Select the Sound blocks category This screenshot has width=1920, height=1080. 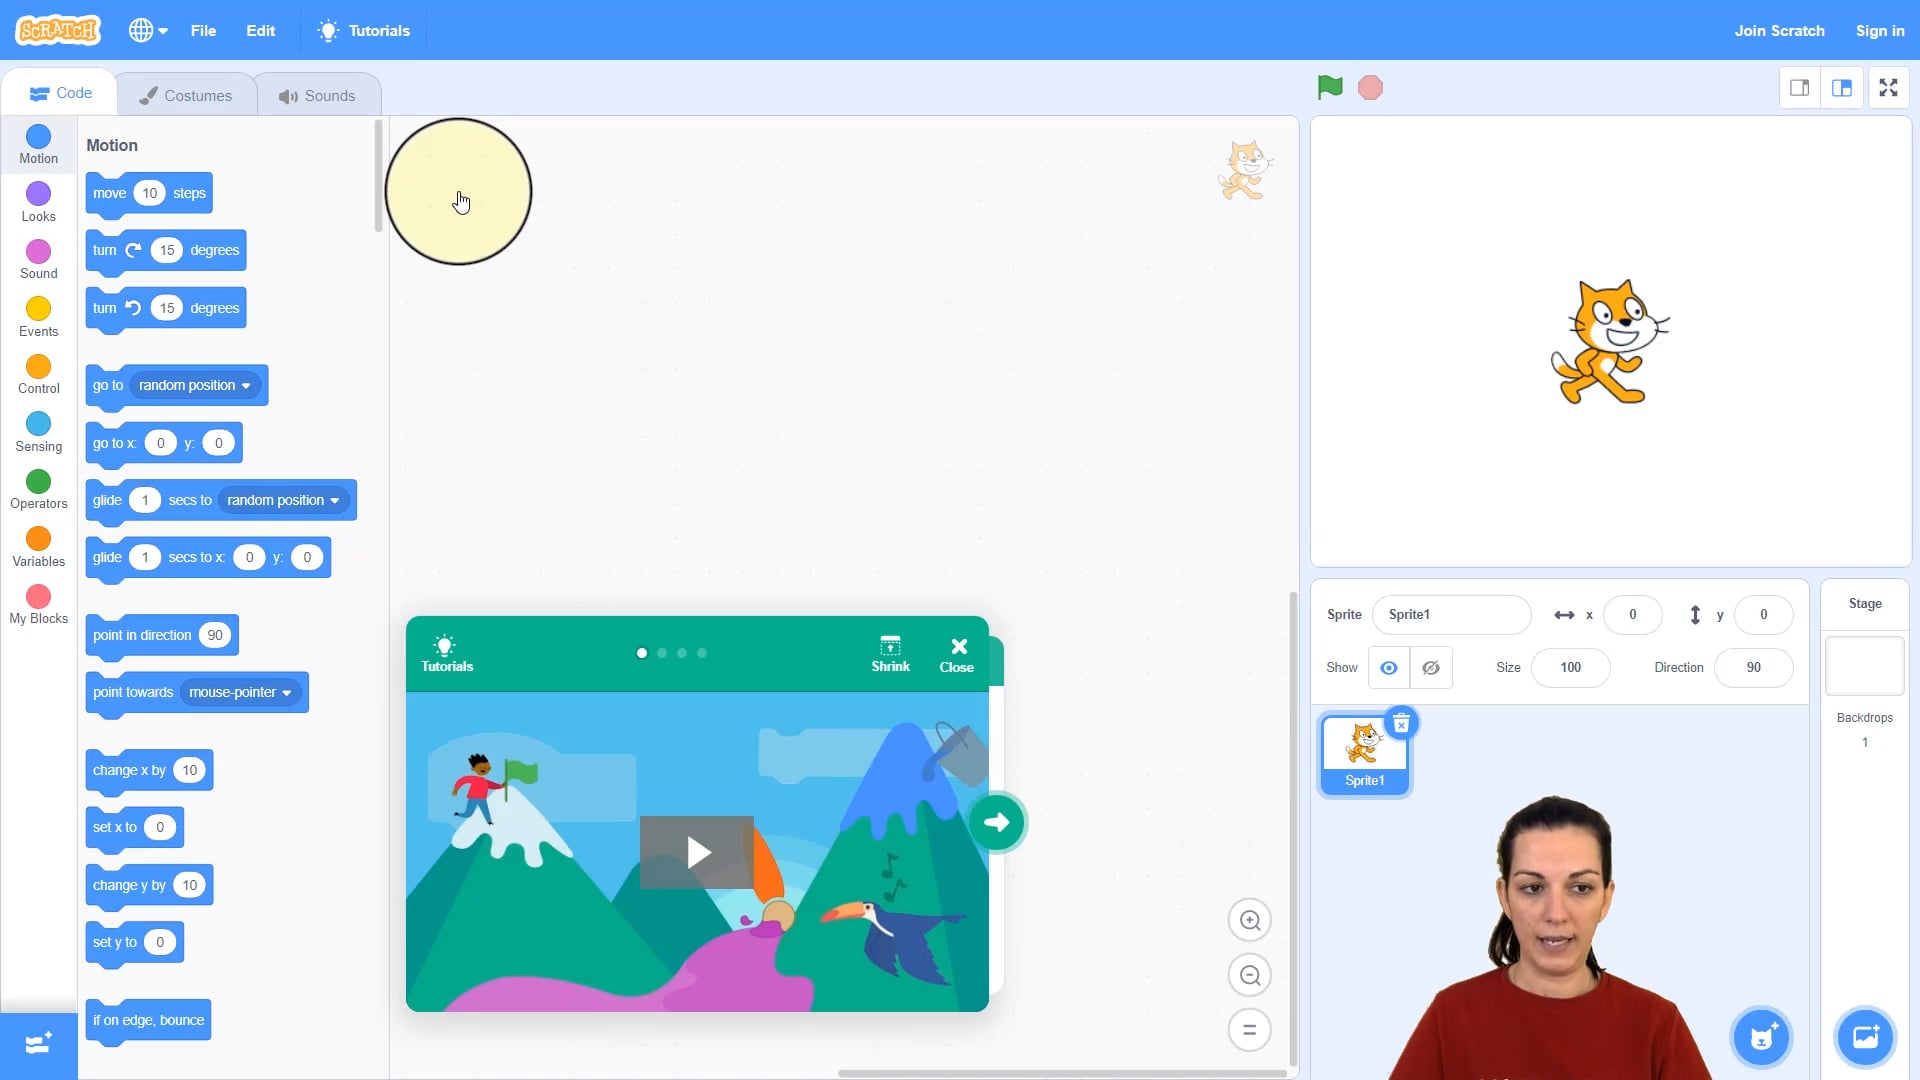[x=37, y=258]
